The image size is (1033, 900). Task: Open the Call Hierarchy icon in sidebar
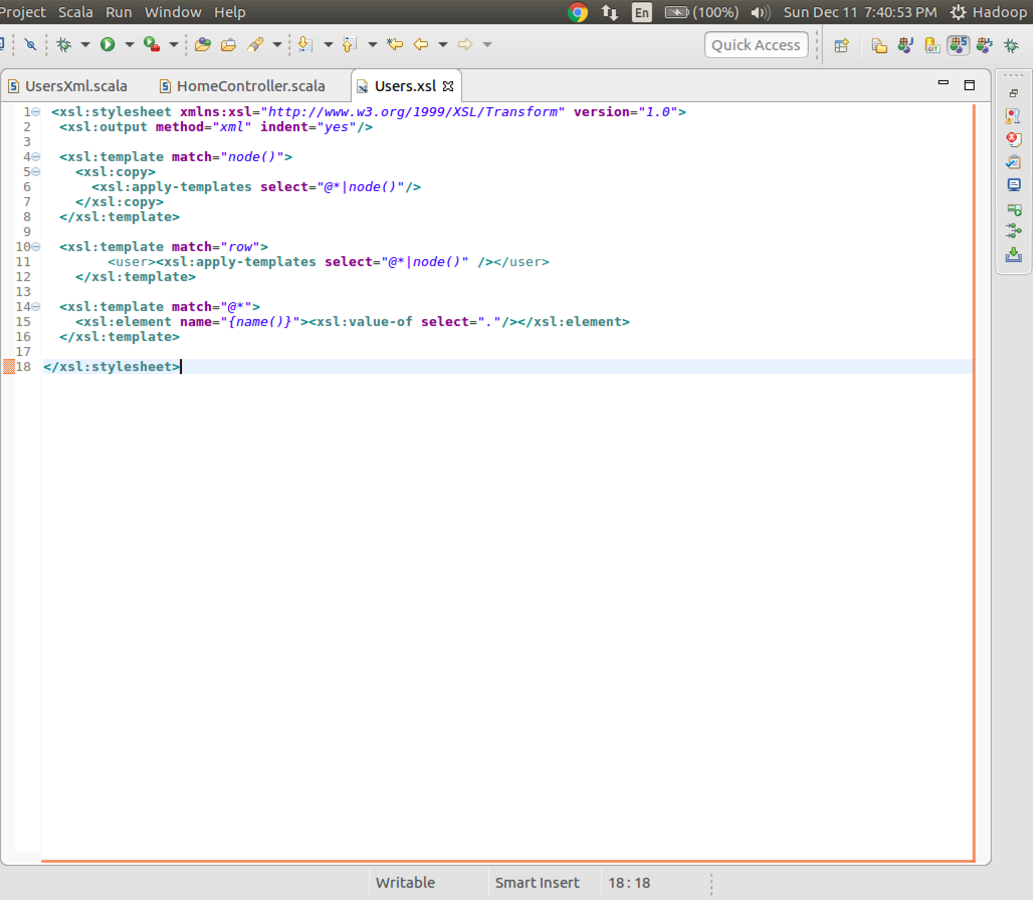coord(1014,231)
